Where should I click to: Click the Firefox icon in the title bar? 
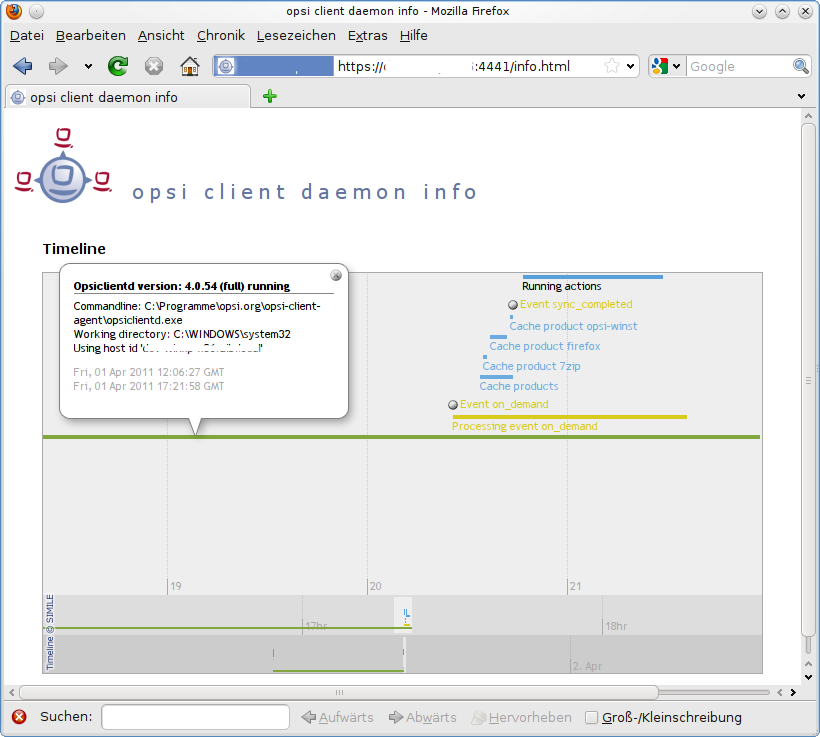(14, 11)
